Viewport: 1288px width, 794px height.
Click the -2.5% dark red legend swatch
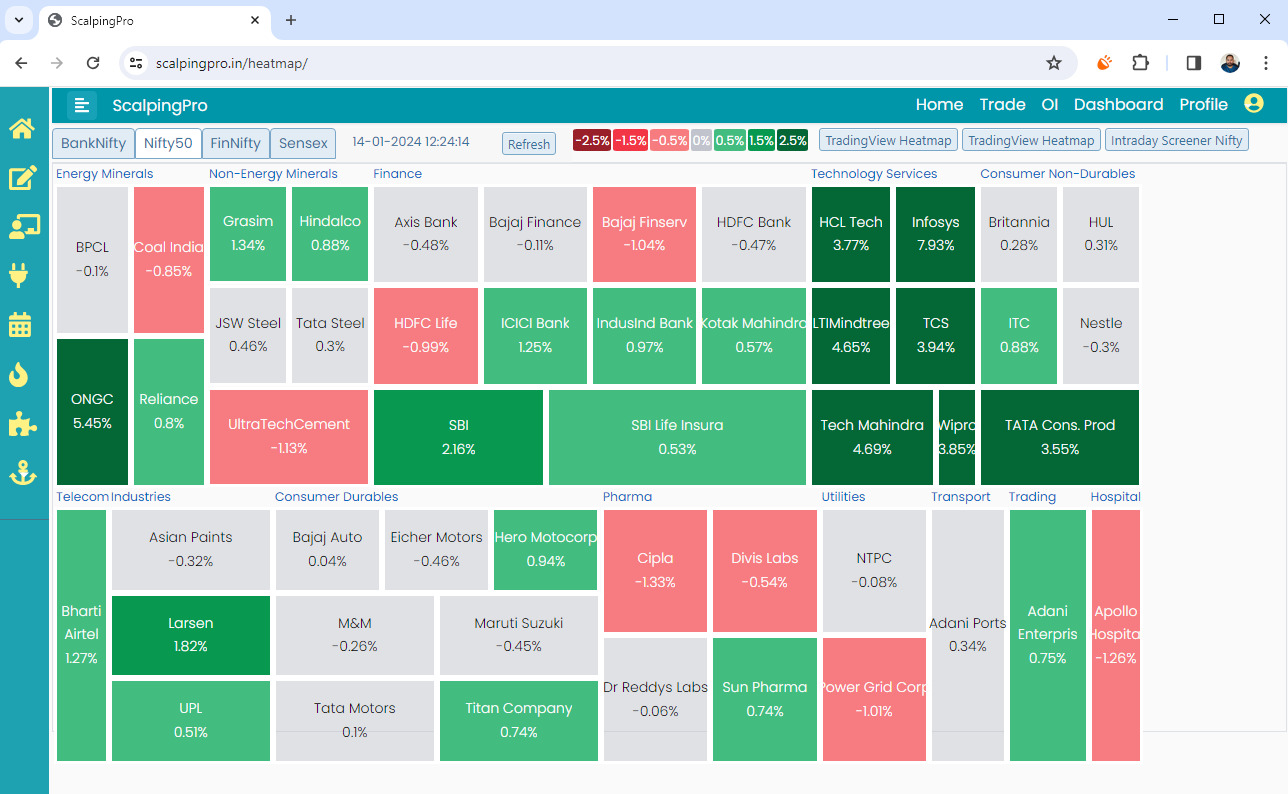592,140
